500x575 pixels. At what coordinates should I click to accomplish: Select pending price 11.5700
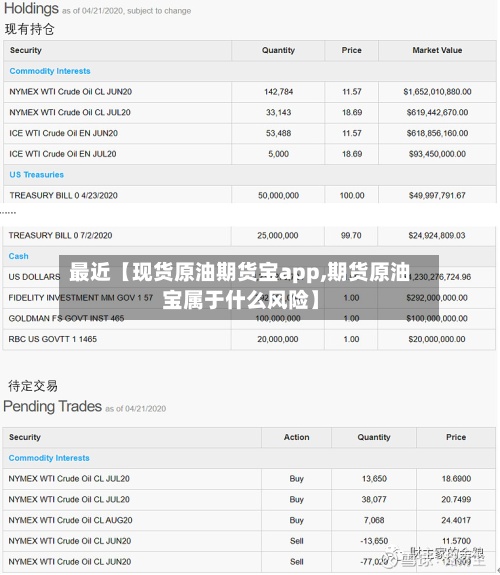click(x=456, y=541)
